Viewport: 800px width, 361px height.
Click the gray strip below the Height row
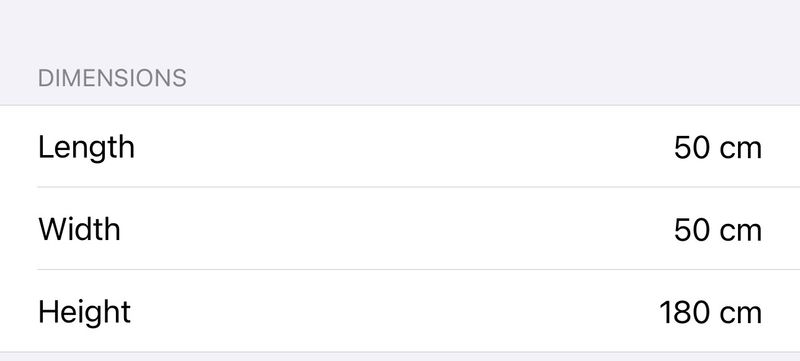[400, 357]
